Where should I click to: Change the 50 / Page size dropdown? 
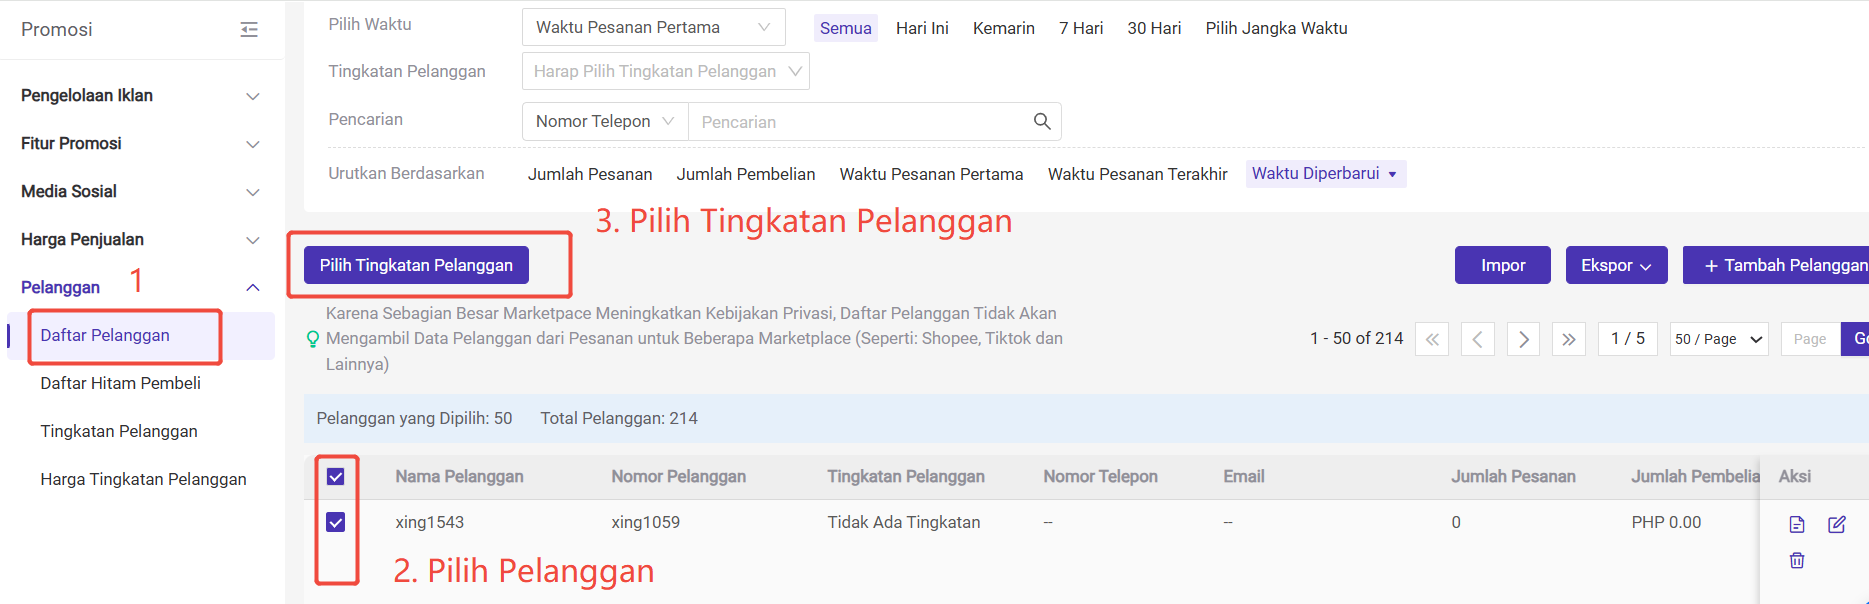click(1718, 339)
